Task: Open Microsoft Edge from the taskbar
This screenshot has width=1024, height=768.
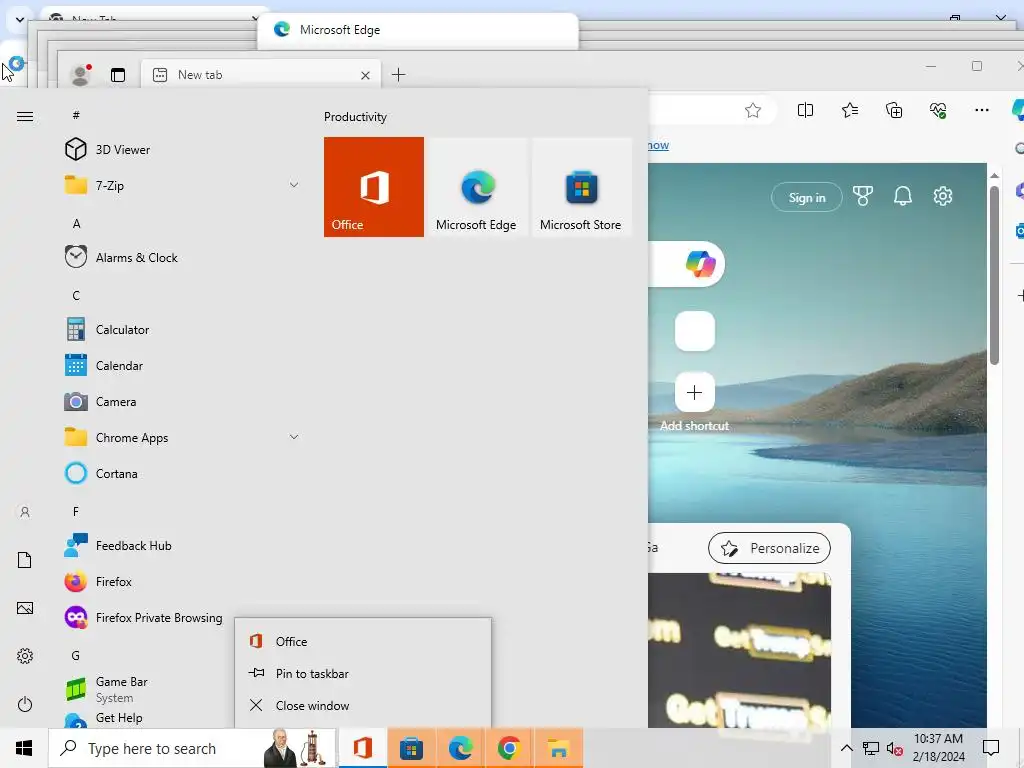Action: (x=460, y=748)
